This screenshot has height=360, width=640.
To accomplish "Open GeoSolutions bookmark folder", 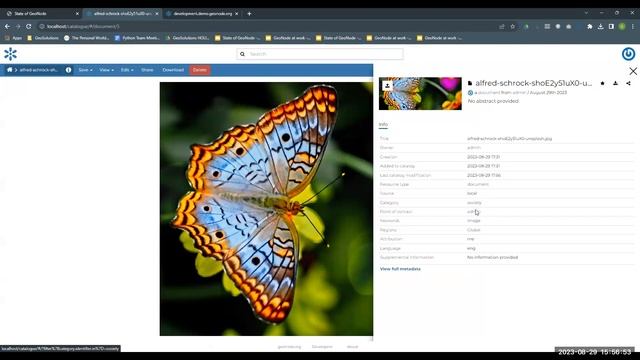I will tap(43, 38).
